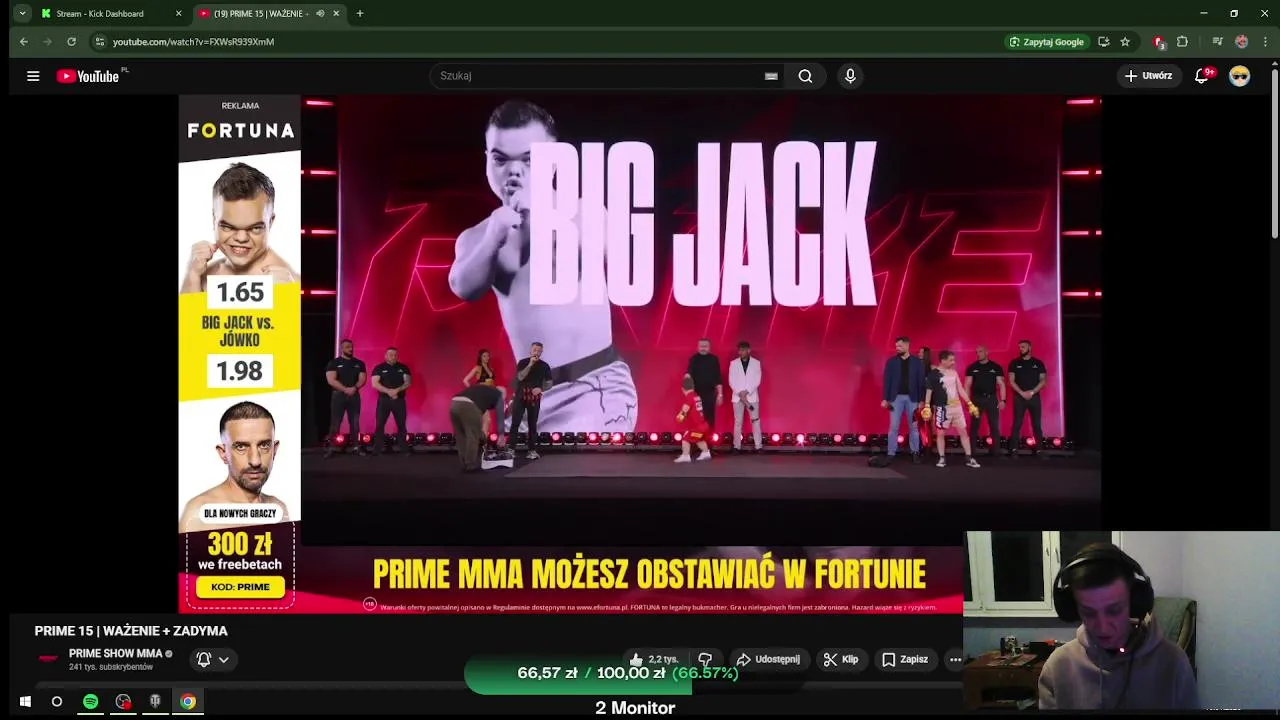The image size is (1280, 720).
Task: Click the video player showing BIG JACK
Action: pyautogui.click(x=702, y=320)
